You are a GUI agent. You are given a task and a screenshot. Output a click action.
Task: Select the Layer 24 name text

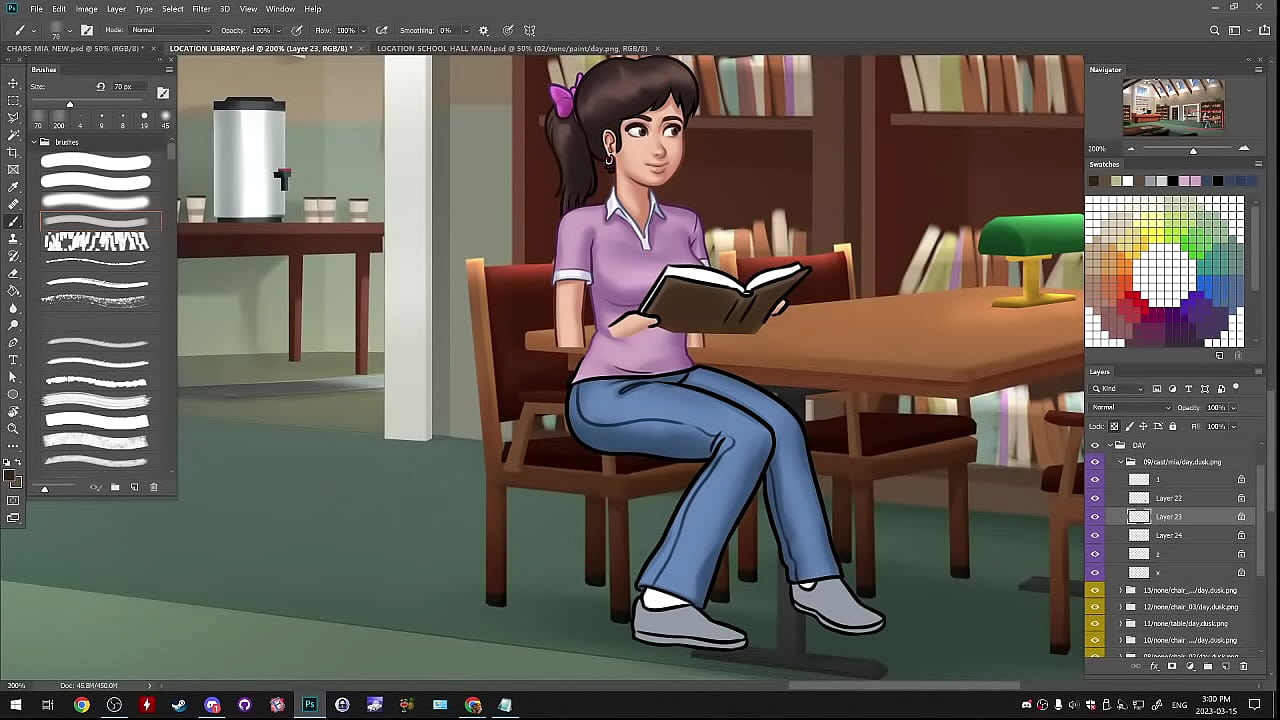coord(1169,535)
